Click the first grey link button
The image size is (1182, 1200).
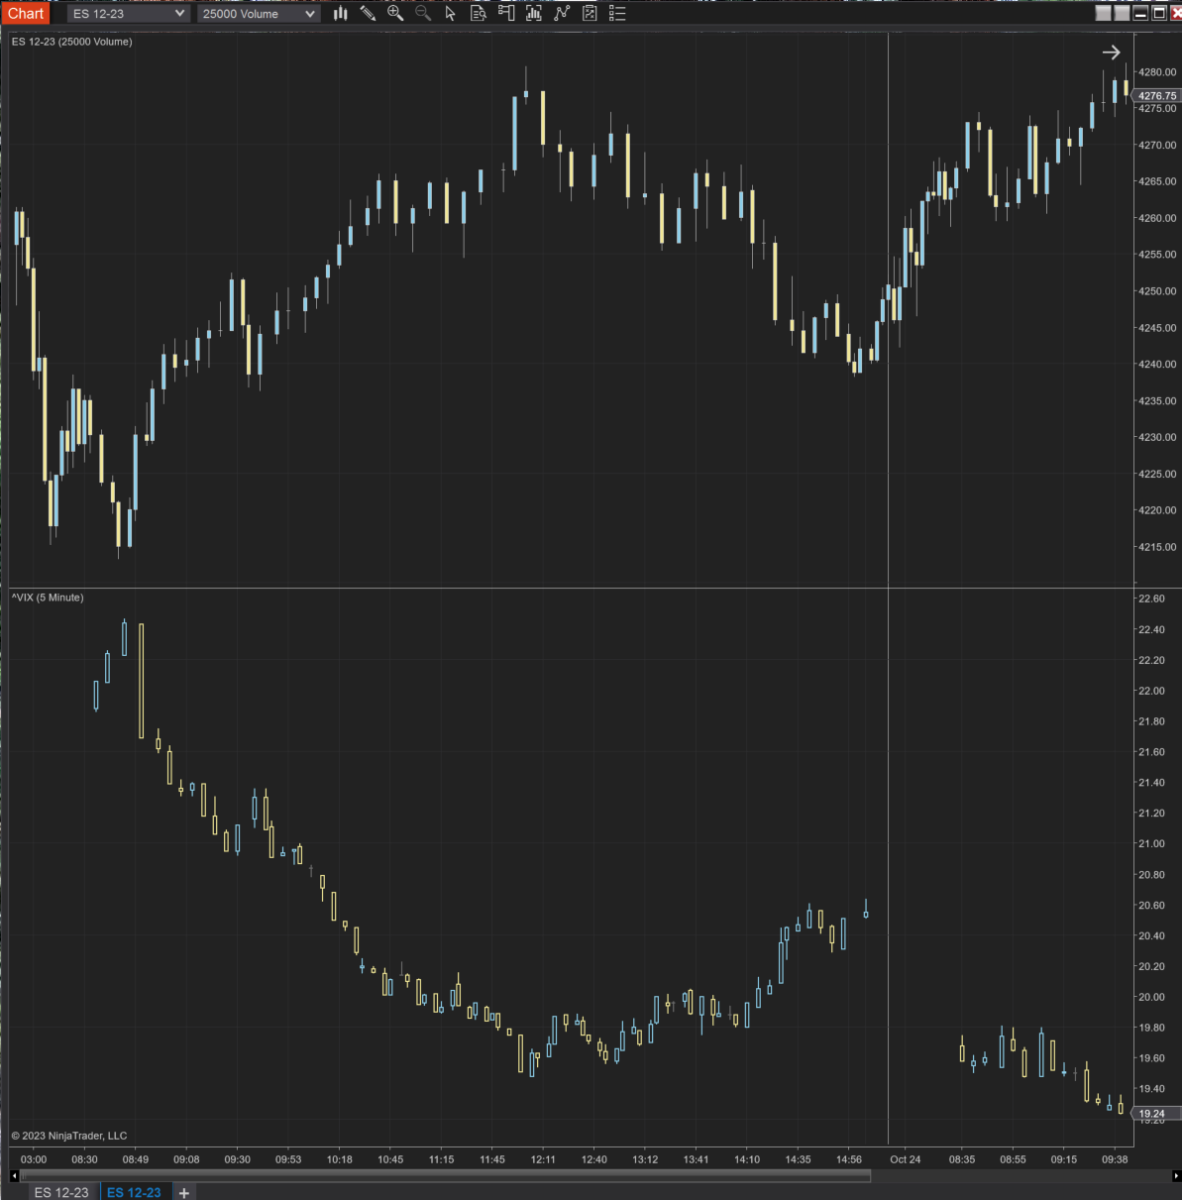tap(1103, 13)
